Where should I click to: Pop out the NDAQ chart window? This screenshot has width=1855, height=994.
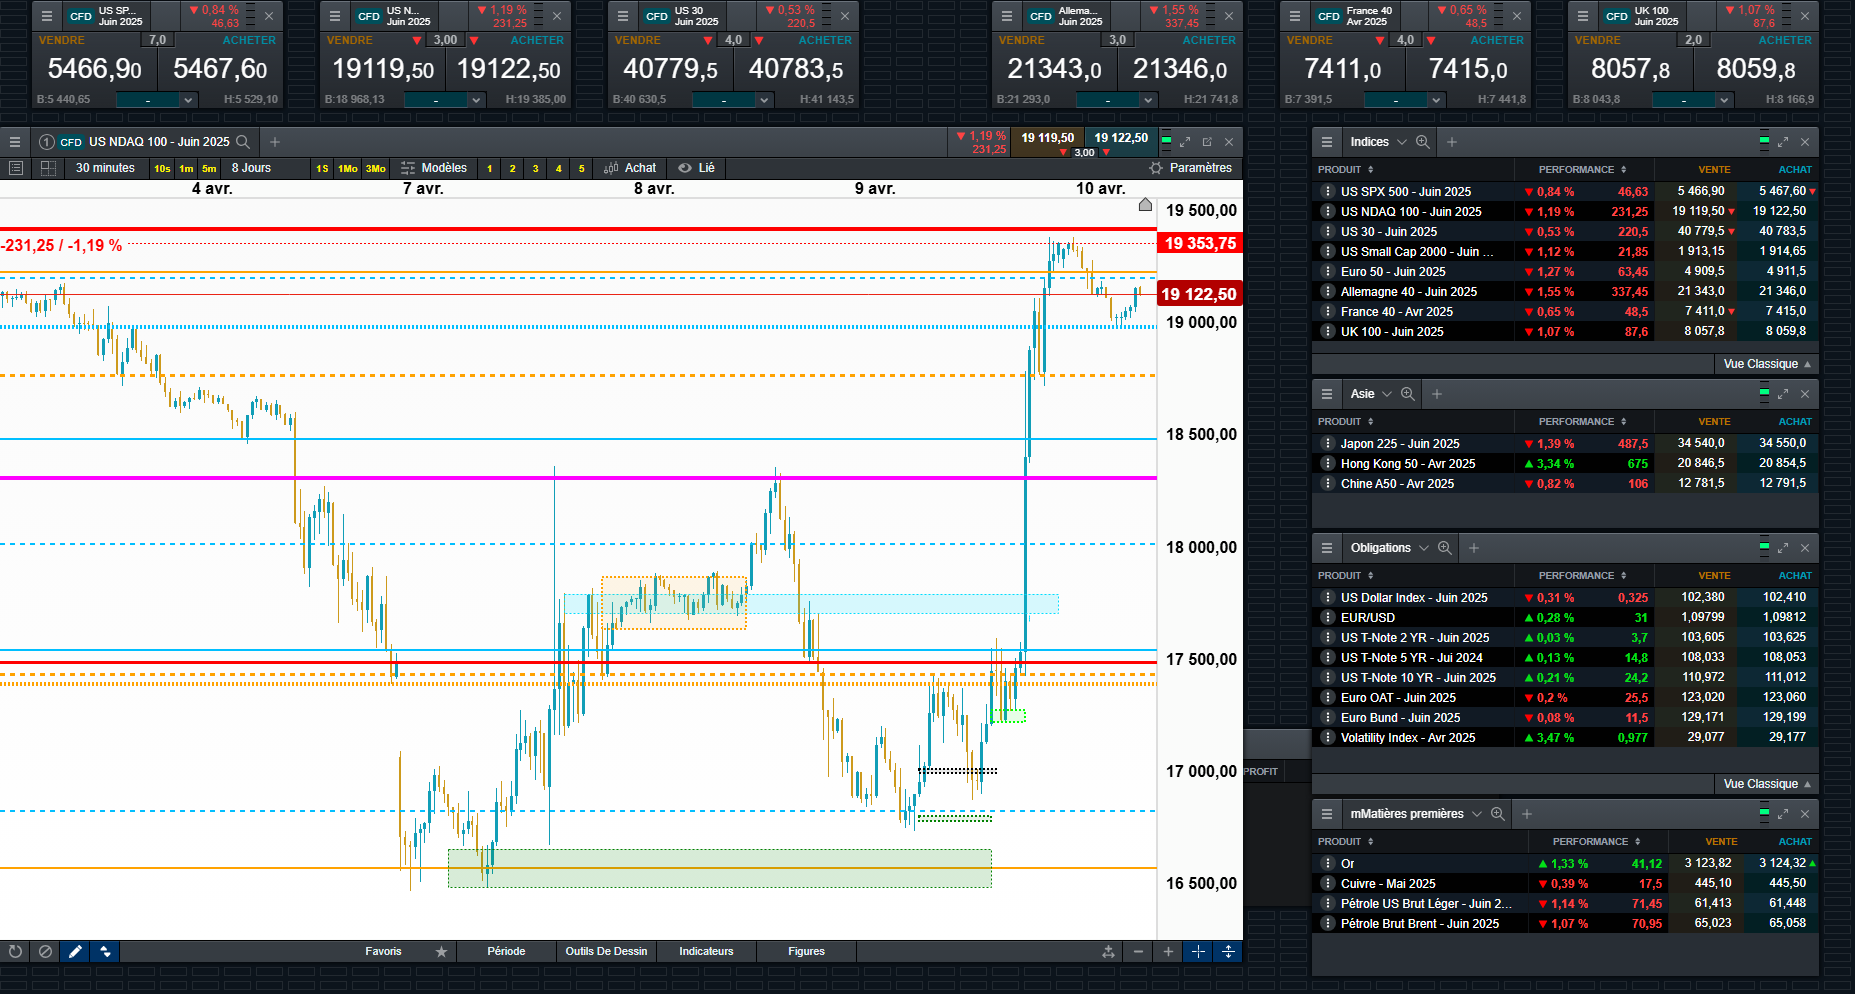pos(1207,142)
